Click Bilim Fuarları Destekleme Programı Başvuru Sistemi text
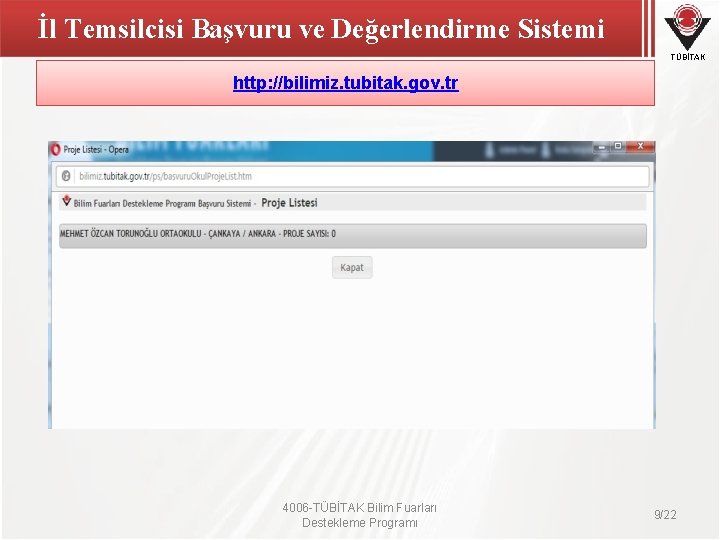The height and width of the screenshot is (540, 720). click(x=162, y=203)
